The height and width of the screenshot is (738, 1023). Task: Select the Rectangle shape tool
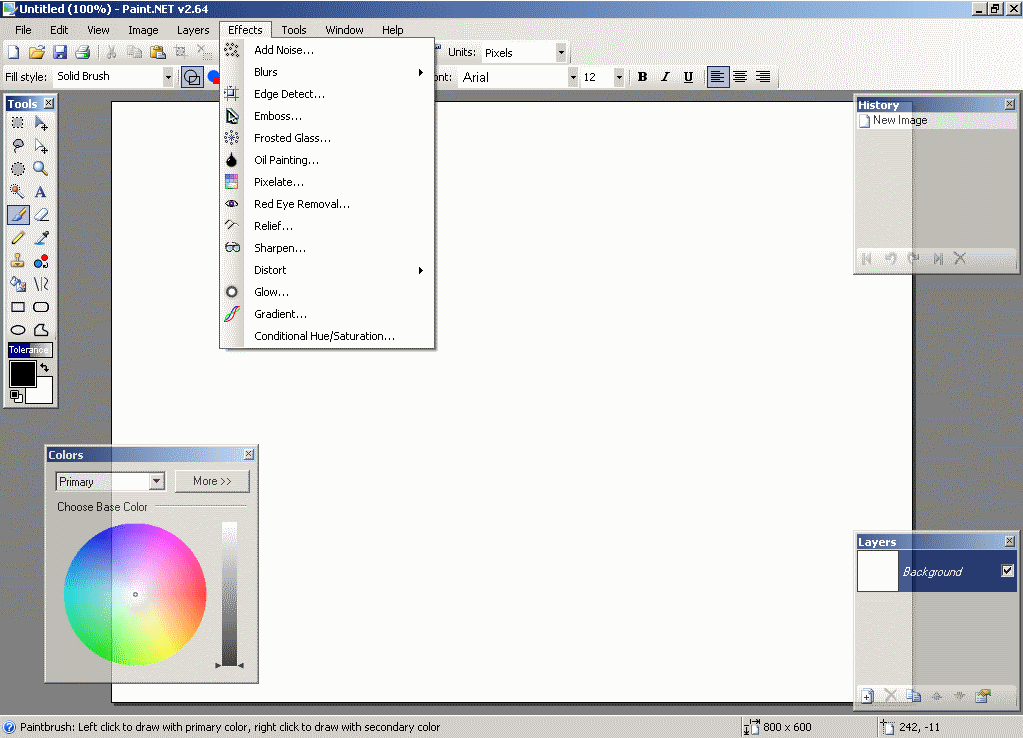(x=18, y=307)
